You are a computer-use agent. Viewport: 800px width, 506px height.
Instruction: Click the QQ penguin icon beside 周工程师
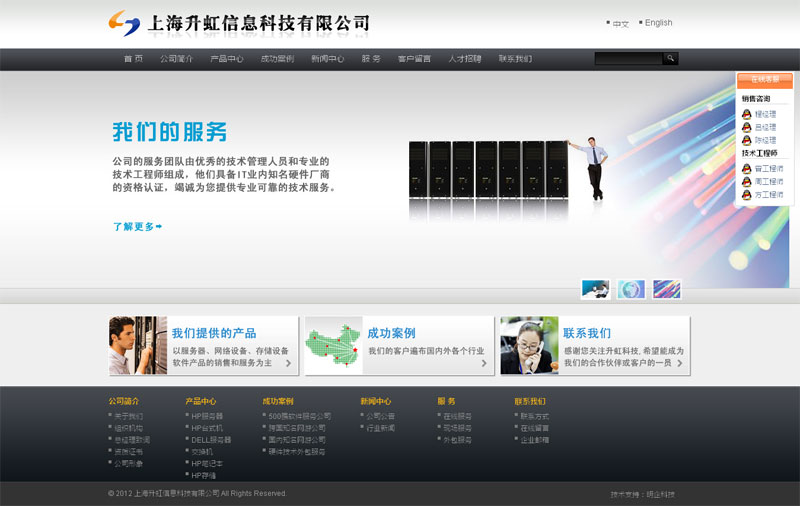point(746,182)
